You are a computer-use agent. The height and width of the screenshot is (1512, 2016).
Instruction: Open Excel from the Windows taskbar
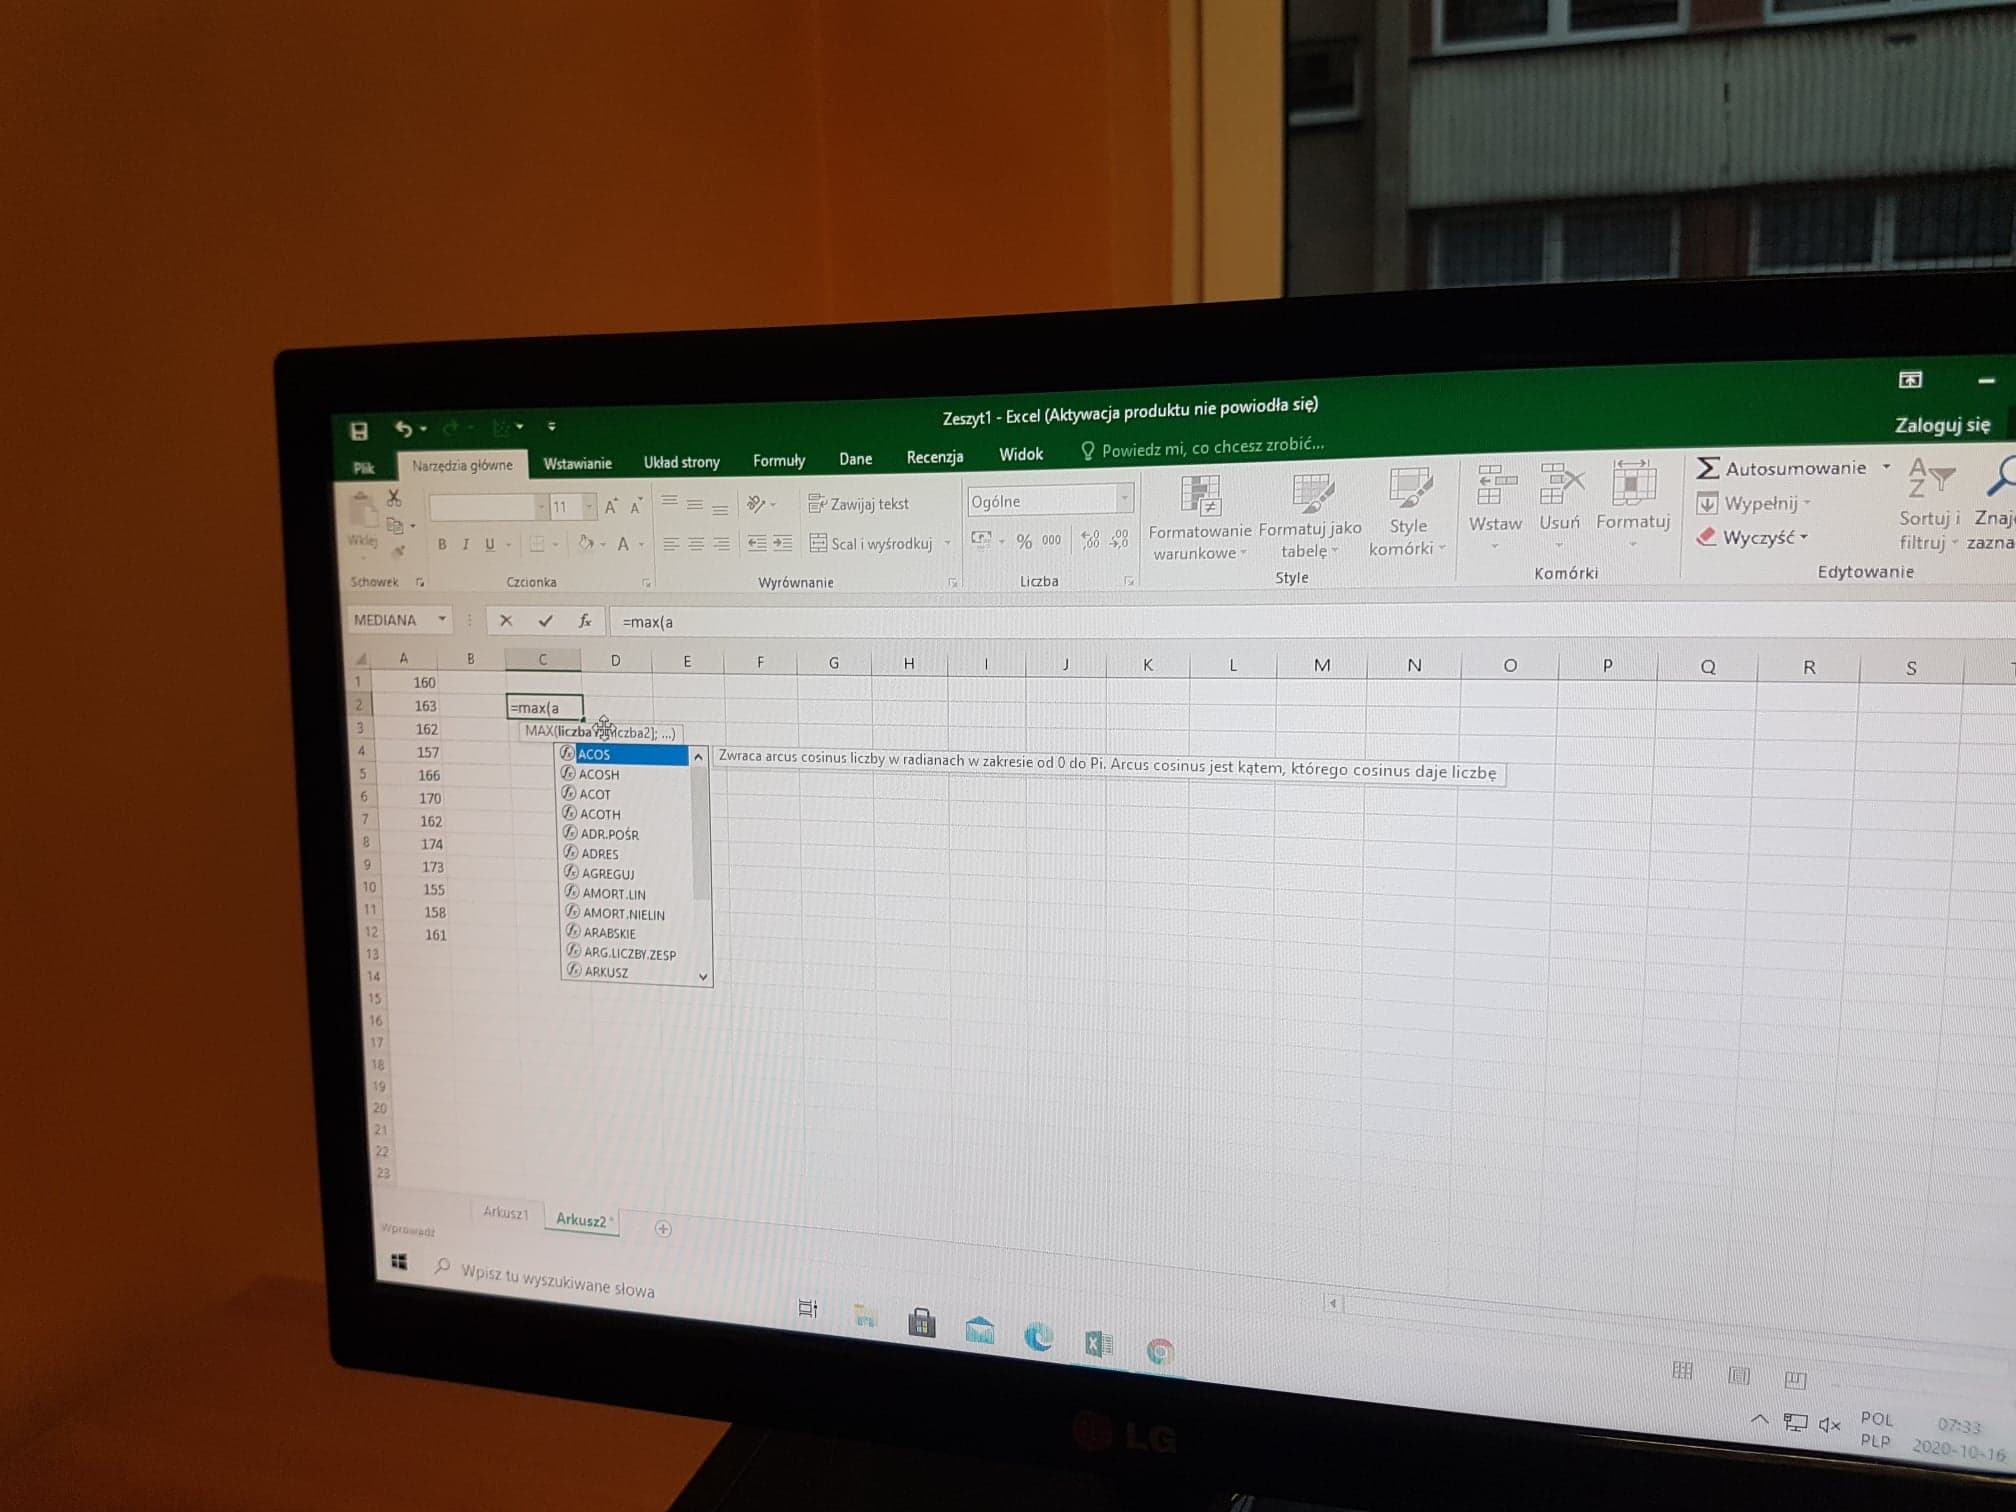(1098, 1344)
